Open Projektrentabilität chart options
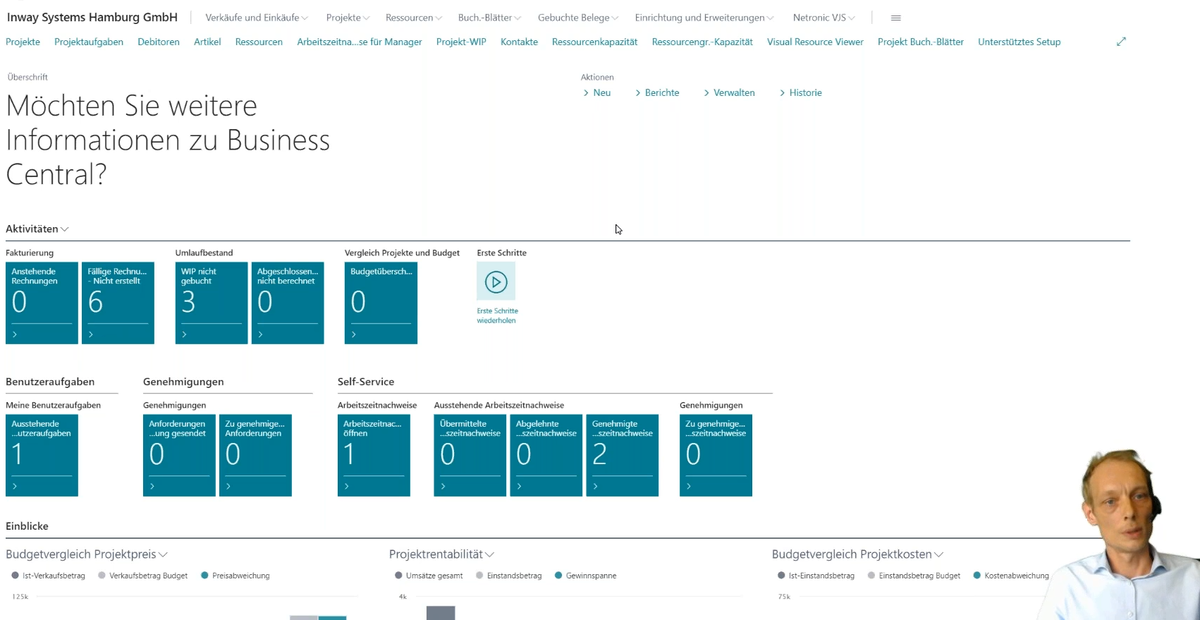Image resolution: width=1200 pixels, height=620 pixels. (x=442, y=554)
